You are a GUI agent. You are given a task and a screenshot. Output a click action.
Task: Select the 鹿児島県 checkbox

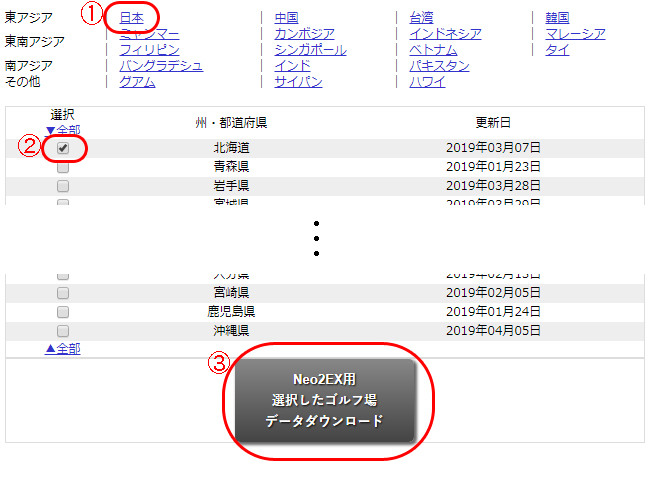(x=63, y=312)
